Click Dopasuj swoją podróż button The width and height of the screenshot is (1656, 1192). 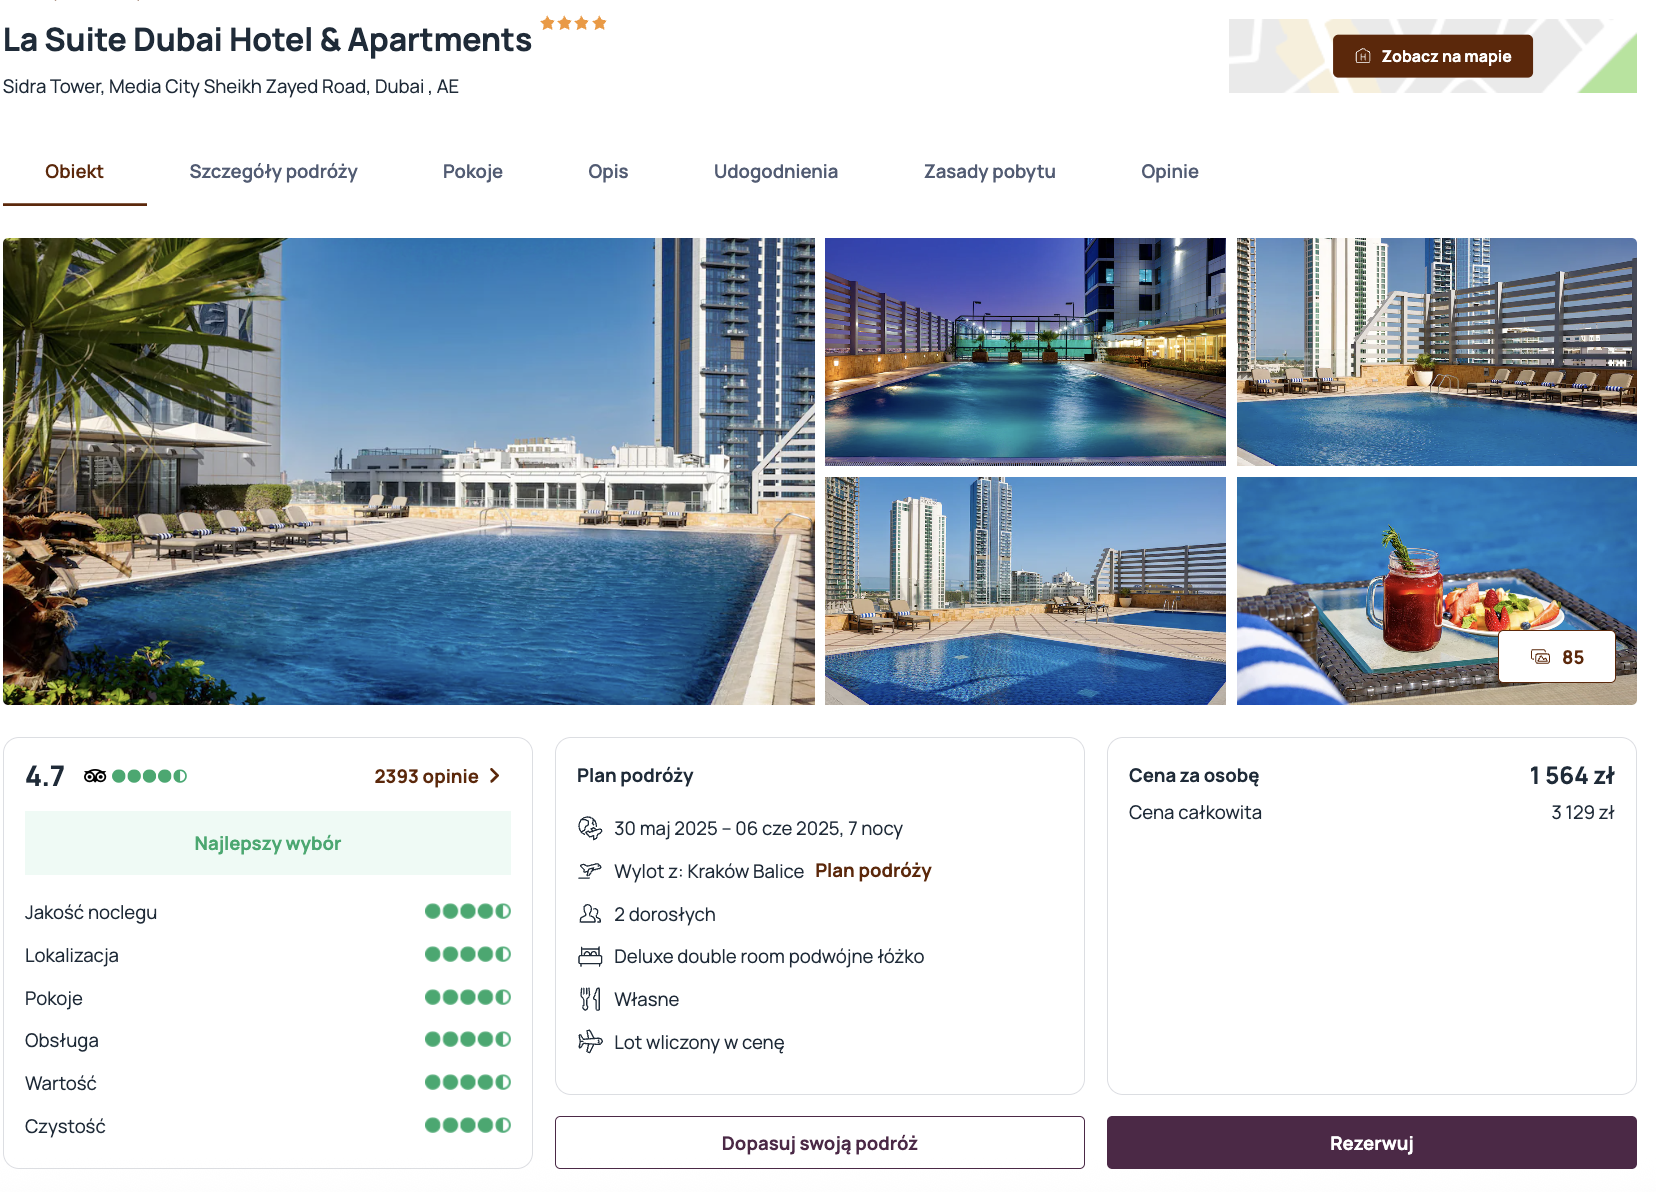tap(819, 1143)
